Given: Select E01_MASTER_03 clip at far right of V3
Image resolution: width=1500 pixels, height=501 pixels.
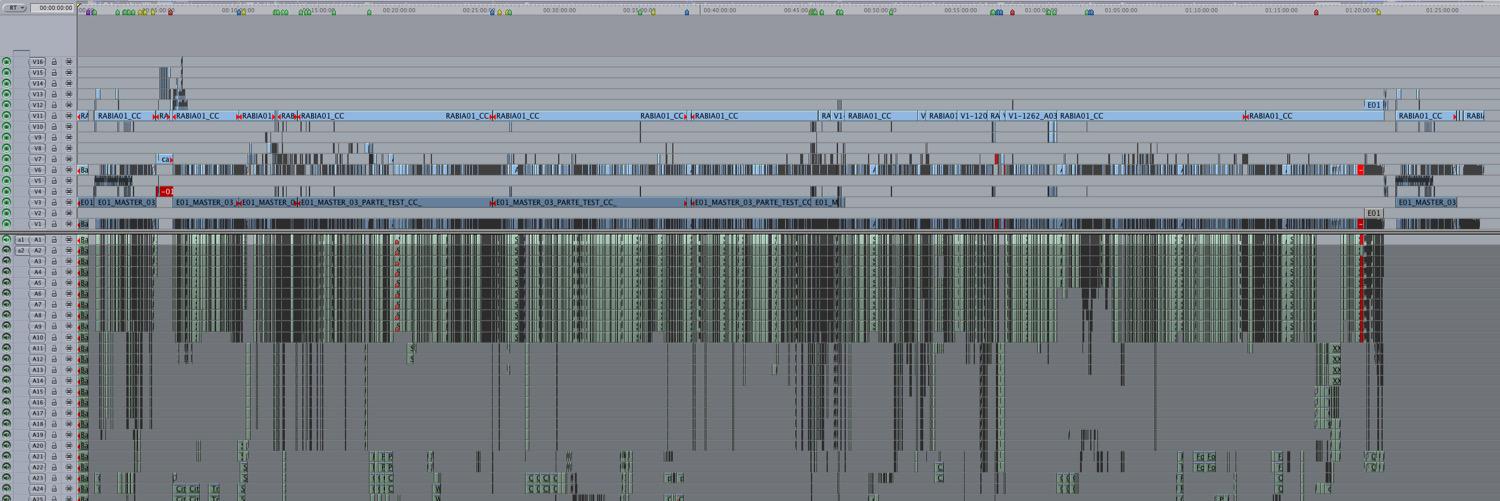Looking at the screenshot, I should pyautogui.click(x=1427, y=202).
